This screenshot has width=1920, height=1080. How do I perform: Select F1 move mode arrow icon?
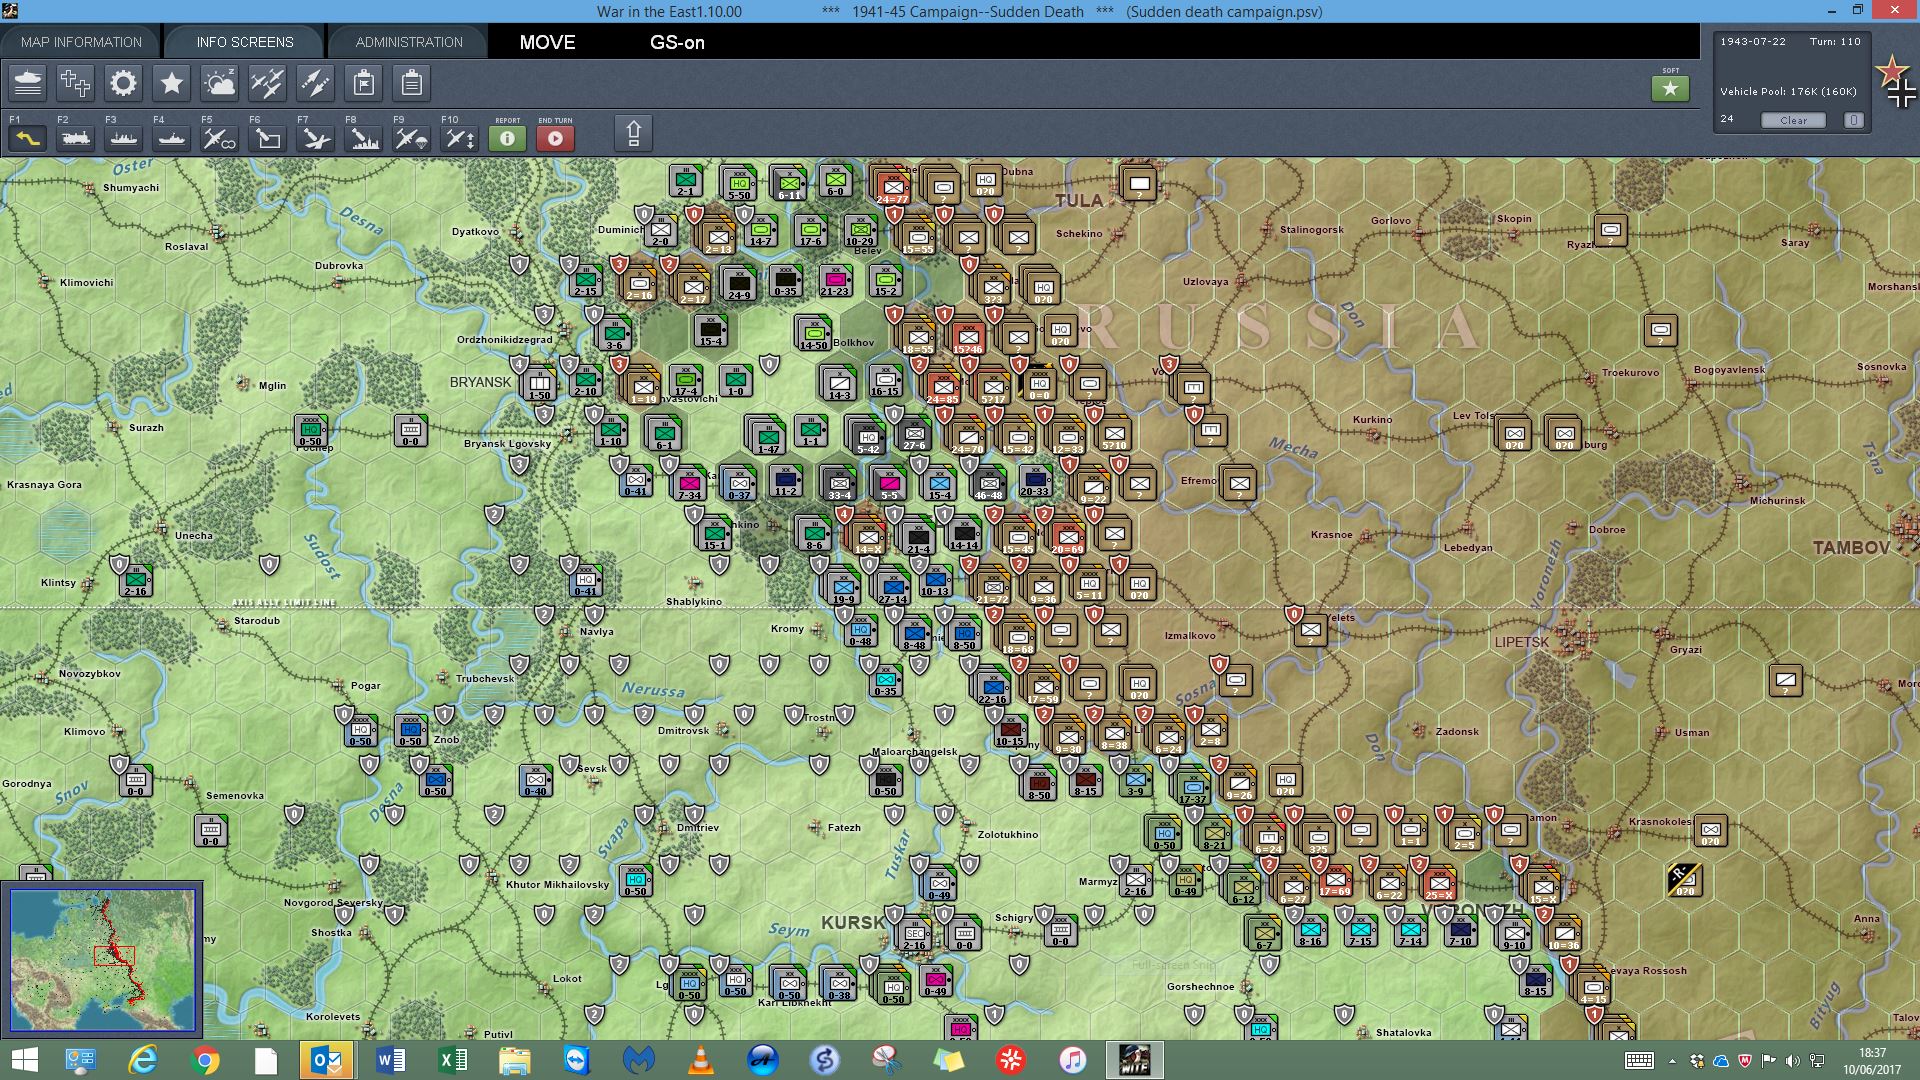(x=27, y=138)
